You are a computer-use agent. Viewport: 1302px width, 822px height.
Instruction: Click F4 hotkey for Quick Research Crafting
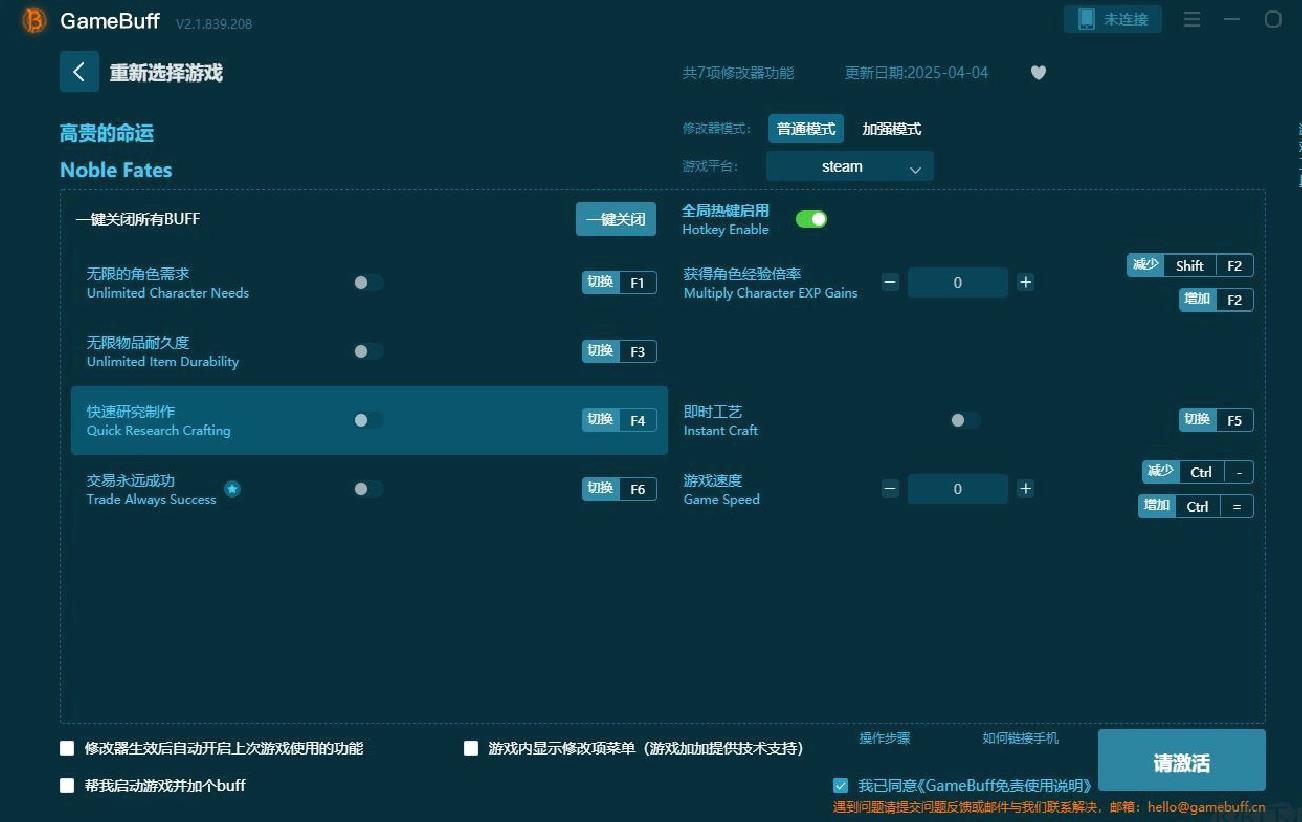(x=619, y=420)
